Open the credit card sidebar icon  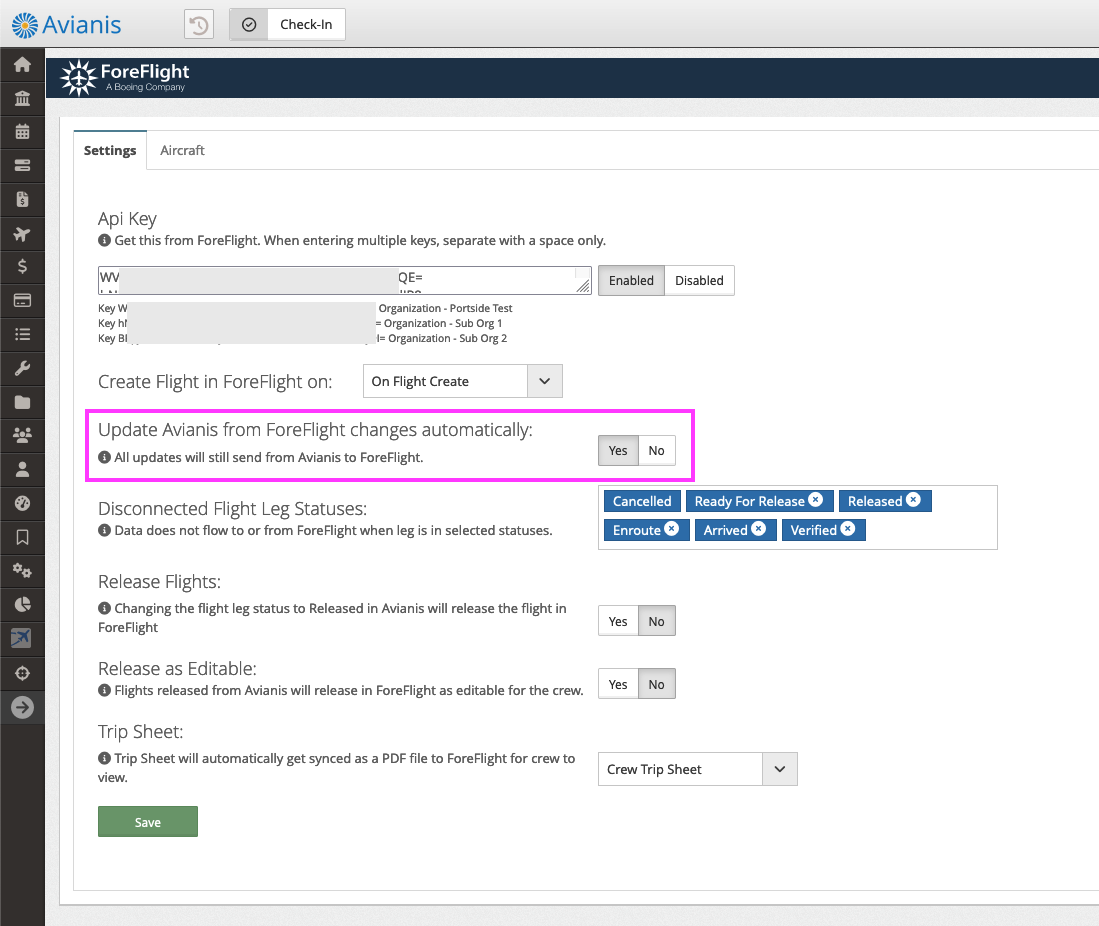pos(22,301)
